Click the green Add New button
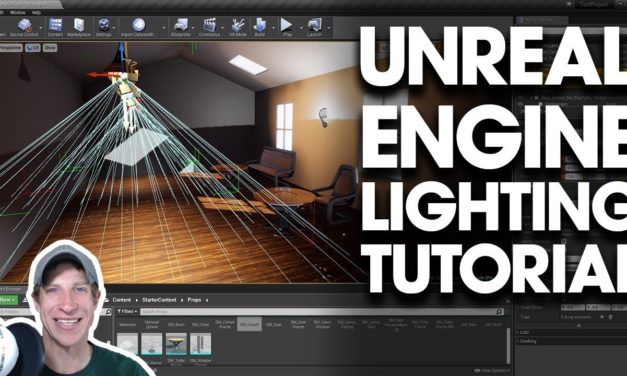Image resolution: width=627 pixels, height=376 pixels. pyautogui.click(x=8, y=300)
